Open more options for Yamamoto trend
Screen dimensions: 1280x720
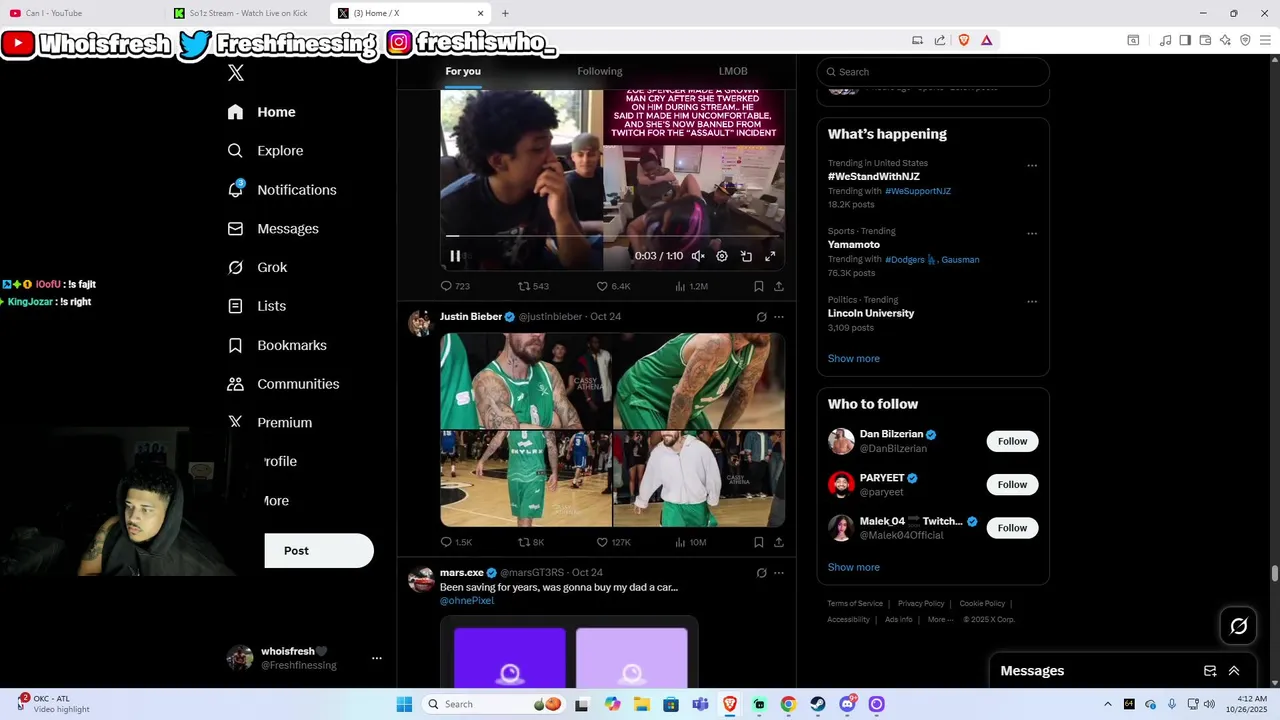(x=1032, y=234)
